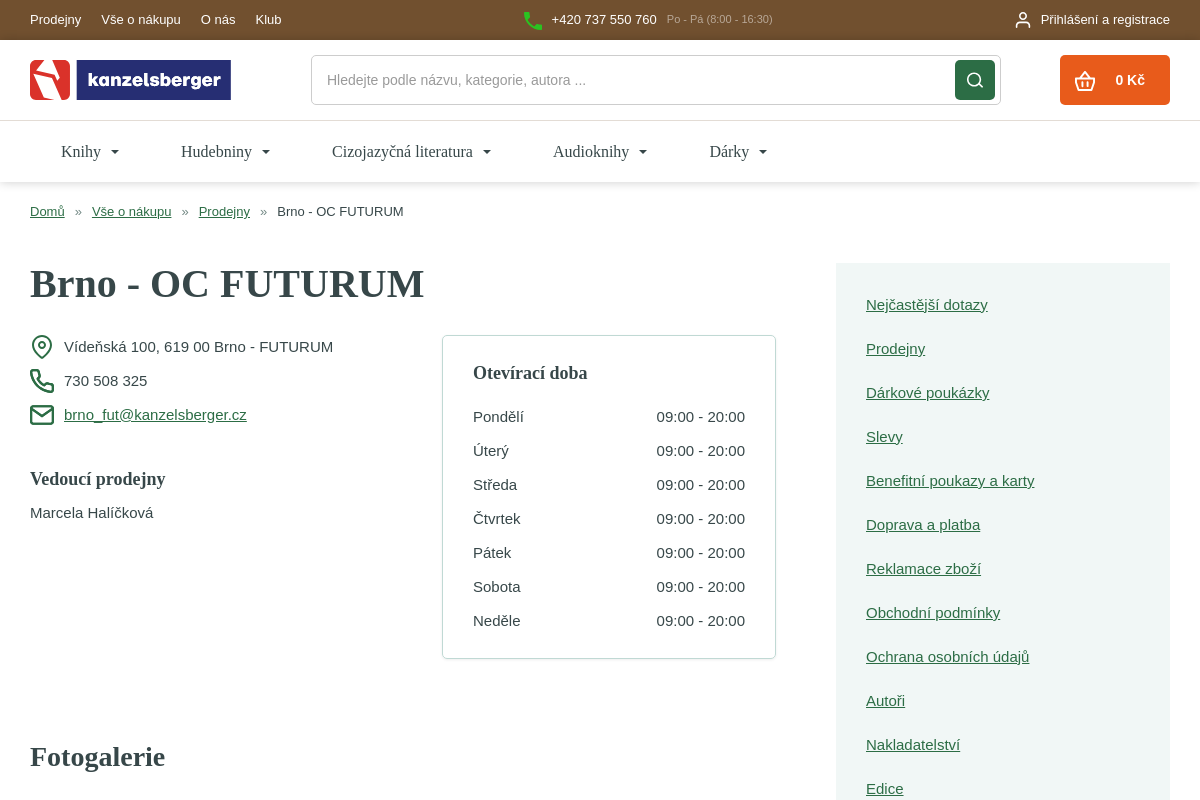Open the Klub top menu item
This screenshot has width=1200, height=800.
[268, 20]
